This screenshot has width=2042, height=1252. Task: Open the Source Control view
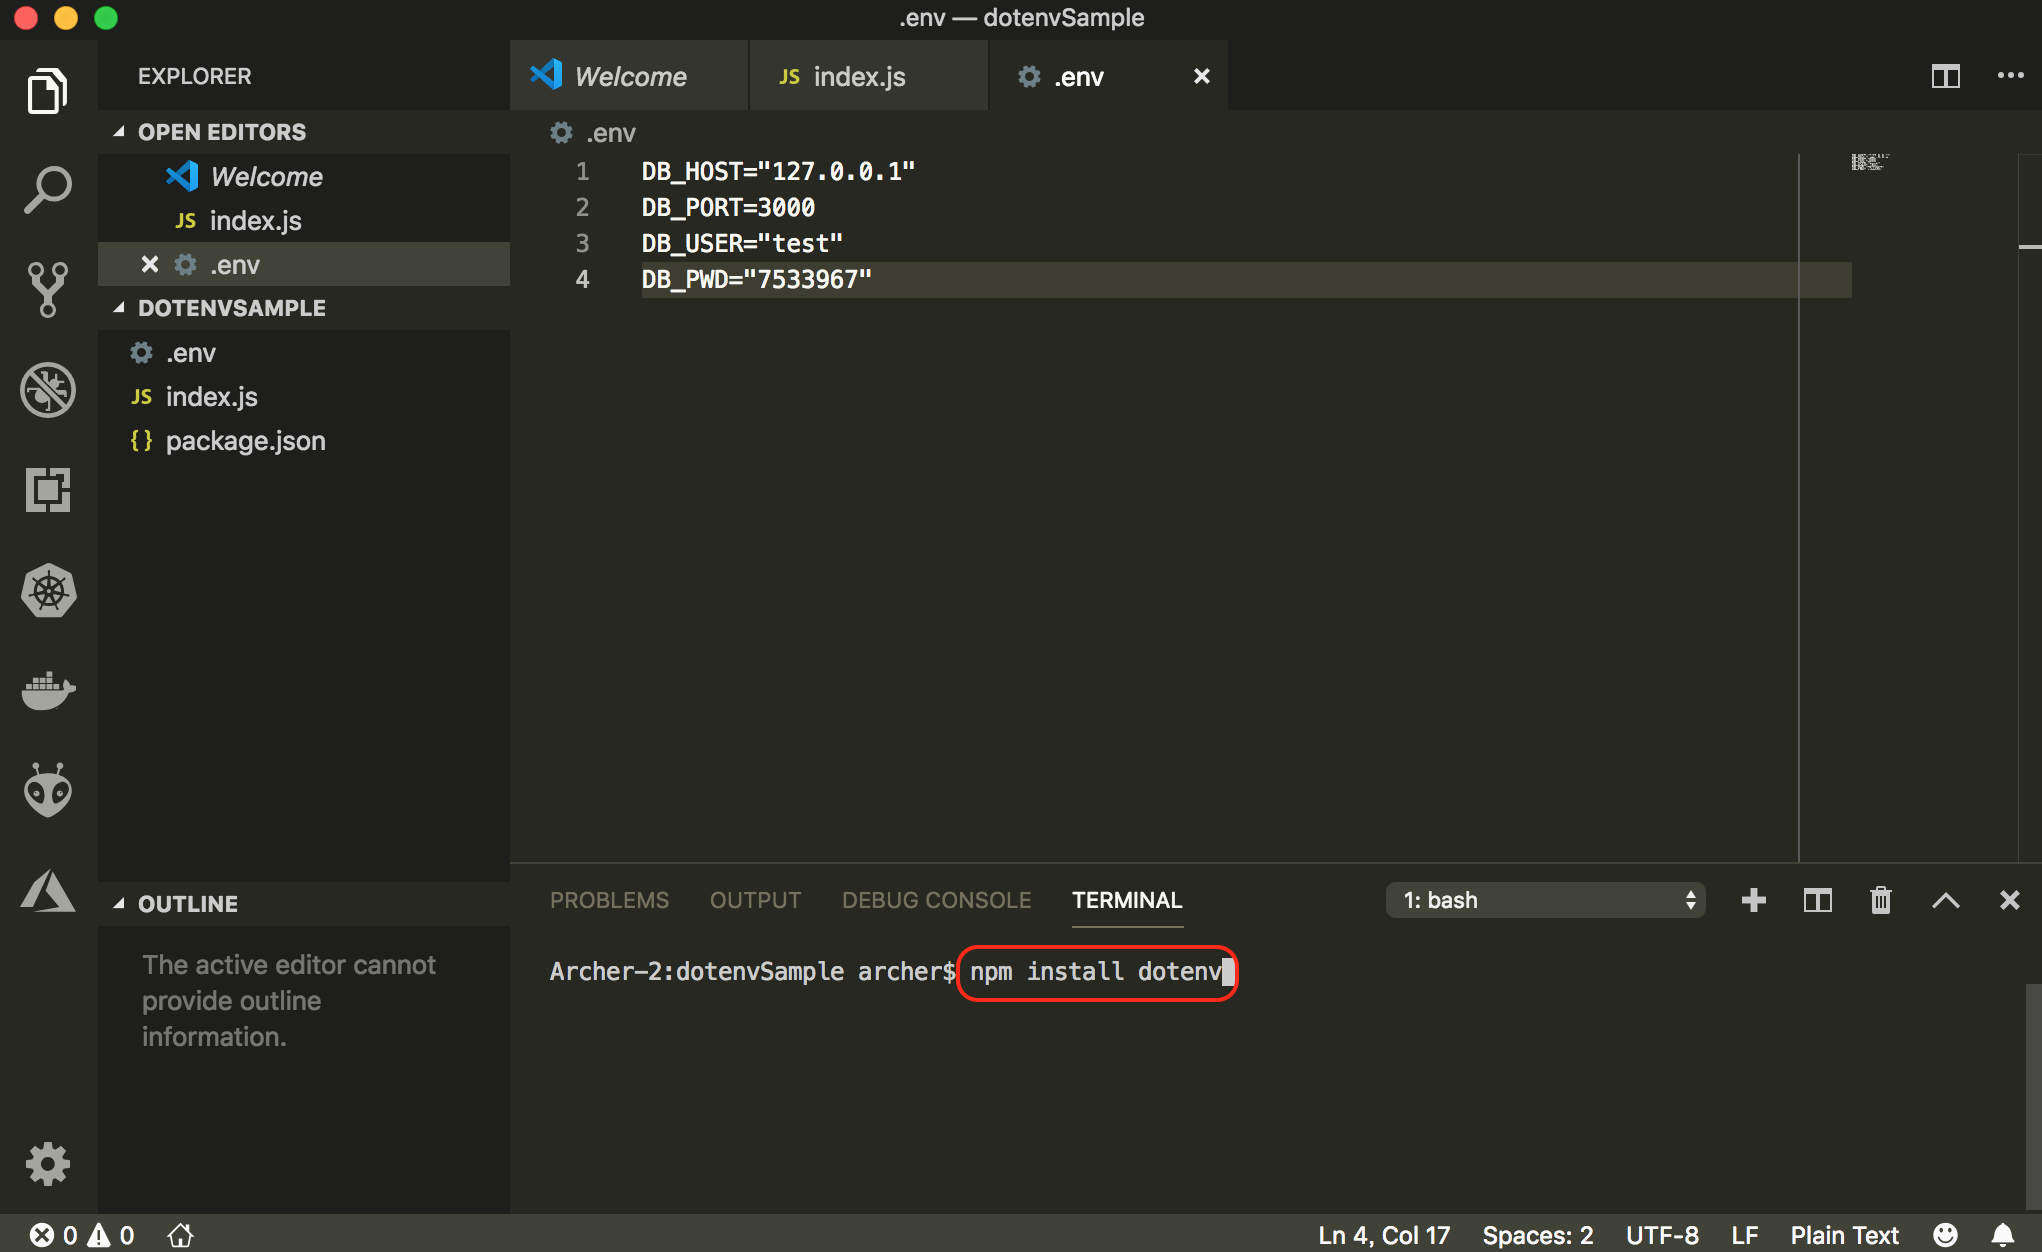47,290
